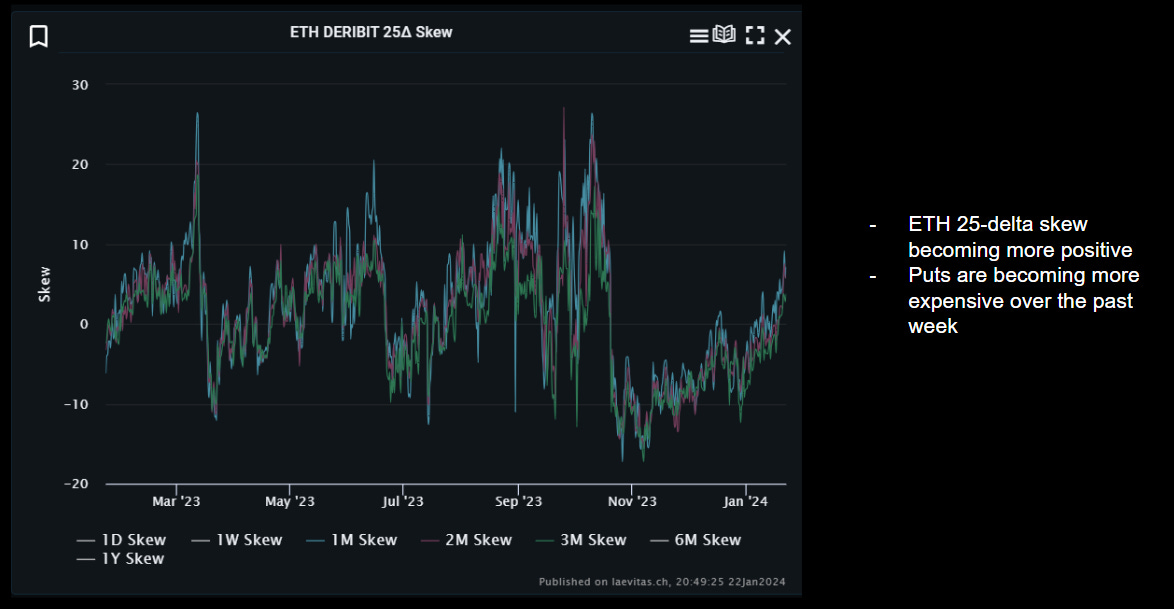Click the Mar '23 x-axis label

(x=176, y=501)
